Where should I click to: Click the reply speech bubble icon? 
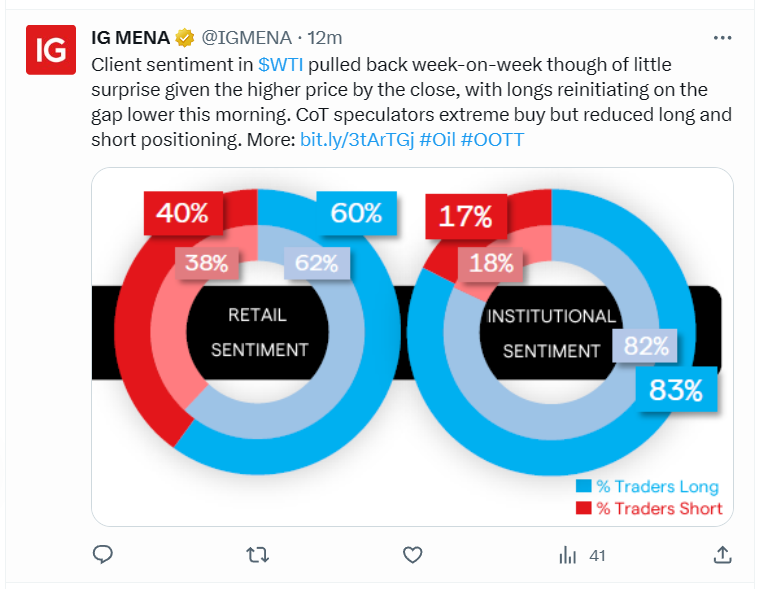pyautogui.click(x=103, y=554)
